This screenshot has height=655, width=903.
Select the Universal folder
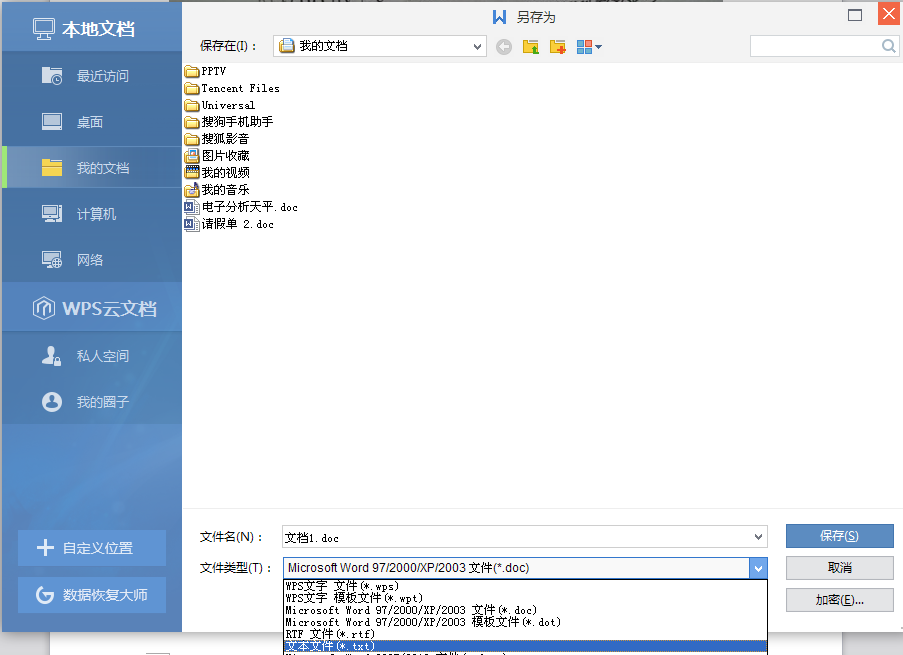219,105
